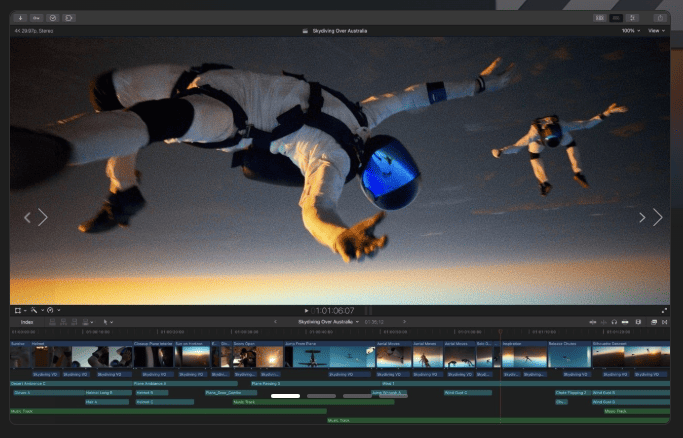Select the Chute Flapping 2 audio clip
Screen dimensions: 683x438
click(572, 393)
